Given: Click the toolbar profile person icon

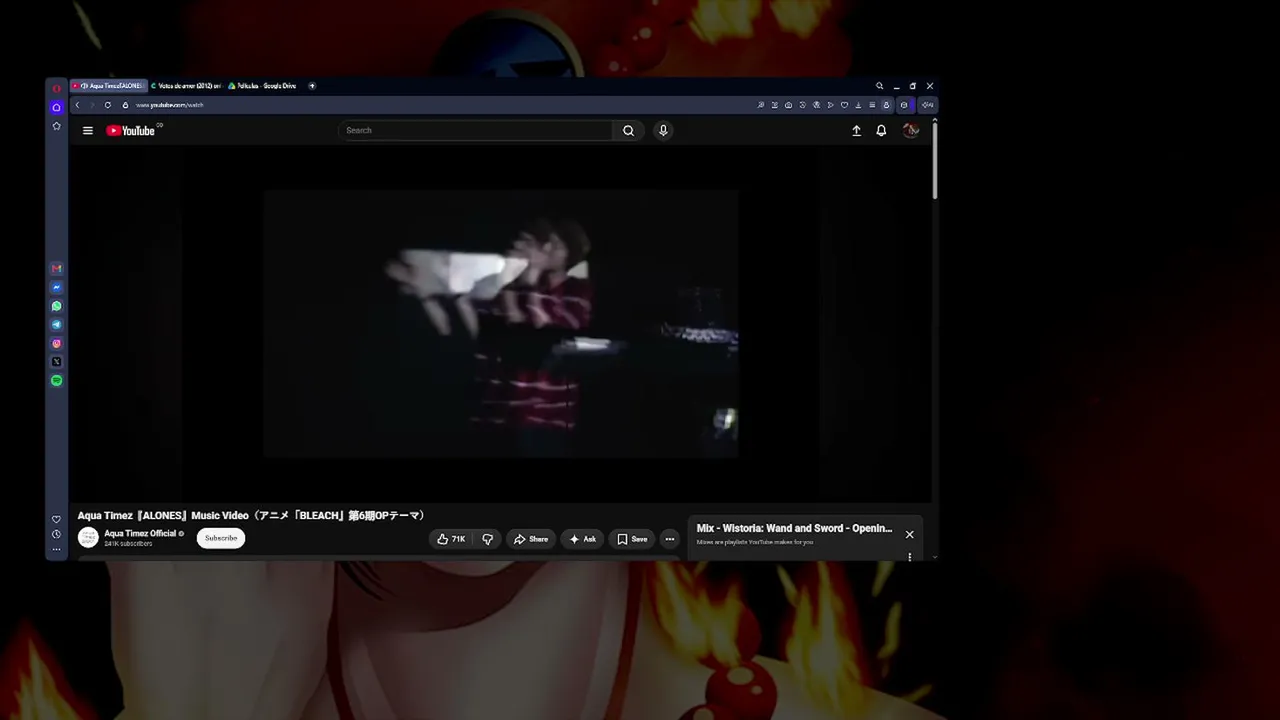Looking at the screenshot, I should (x=886, y=105).
